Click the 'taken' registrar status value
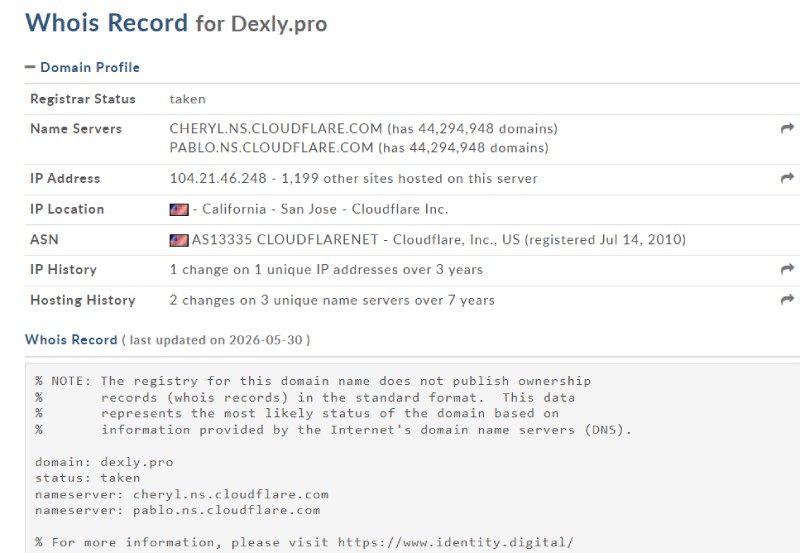The image size is (800, 553). tap(187, 99)
